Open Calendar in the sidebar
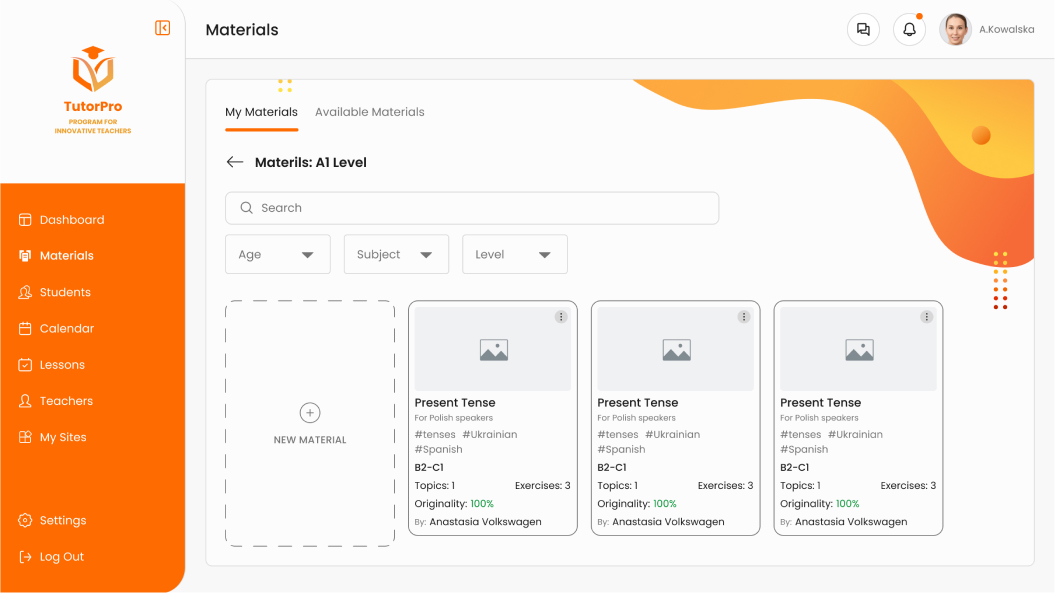Image resolution: width=1055 pixels, height=593 pixels. 67,328
